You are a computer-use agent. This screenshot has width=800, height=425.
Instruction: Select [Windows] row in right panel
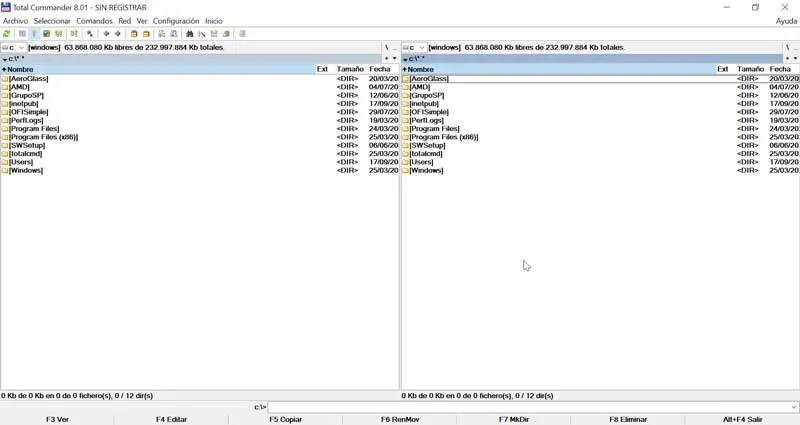[x=600, y=170]
